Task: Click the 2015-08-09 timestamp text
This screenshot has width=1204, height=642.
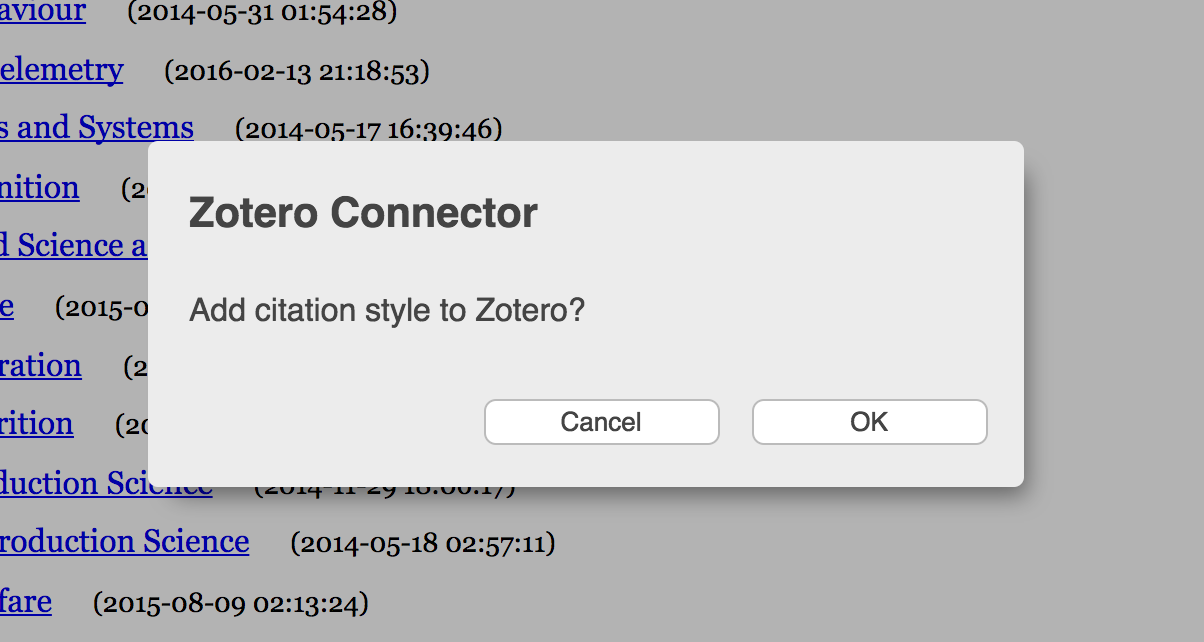Action: point(230,604)
